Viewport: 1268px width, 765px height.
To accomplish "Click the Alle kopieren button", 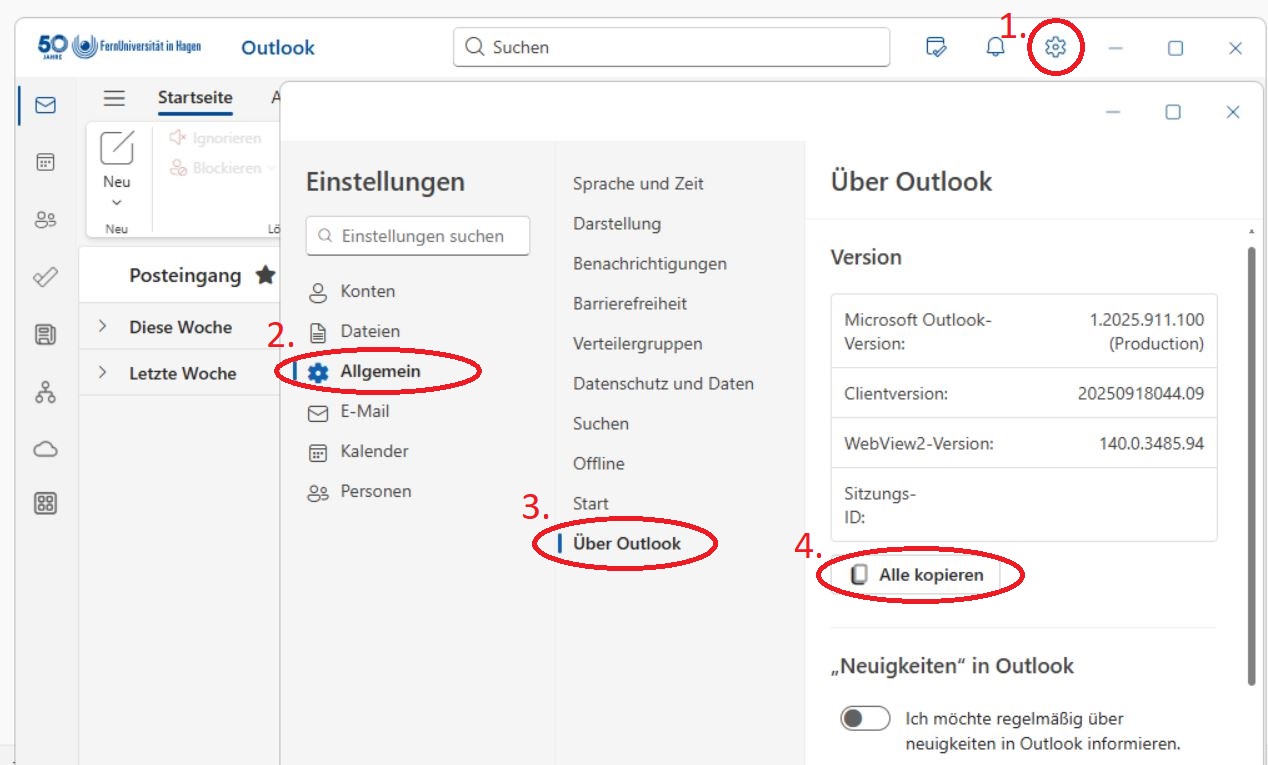I will pos(918,575).
